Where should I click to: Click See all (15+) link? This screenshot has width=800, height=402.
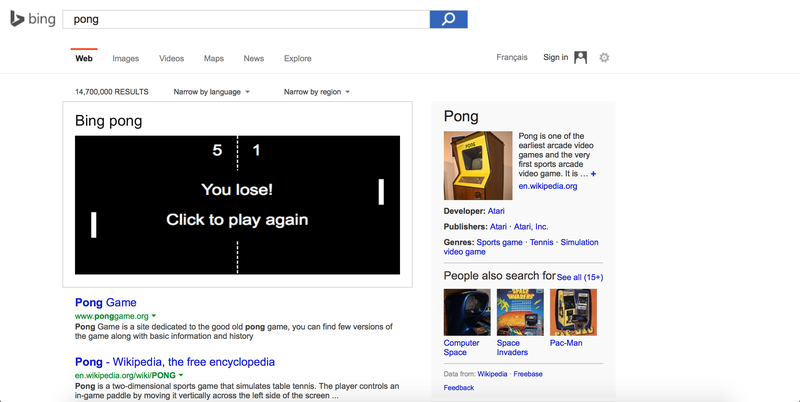[580, 278]
